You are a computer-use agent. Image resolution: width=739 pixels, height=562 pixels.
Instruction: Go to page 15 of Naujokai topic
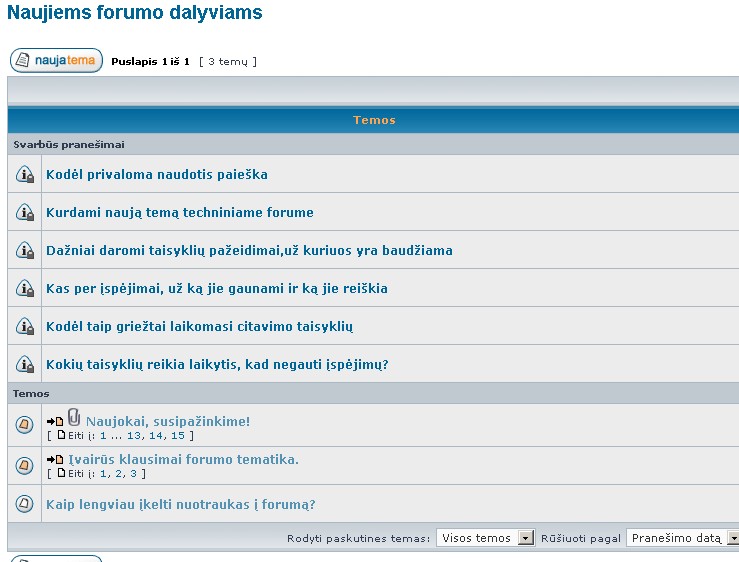tap(177, 435)
